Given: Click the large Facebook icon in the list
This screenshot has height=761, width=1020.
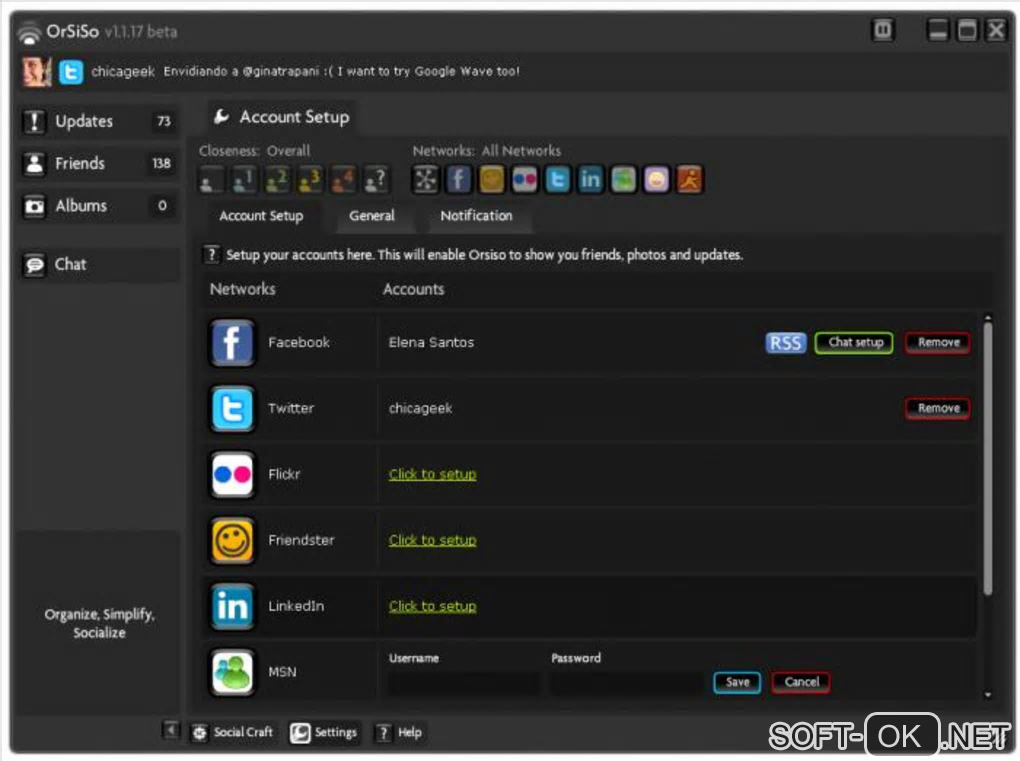Looking at the screenshot, I should [x=232, y=343].
